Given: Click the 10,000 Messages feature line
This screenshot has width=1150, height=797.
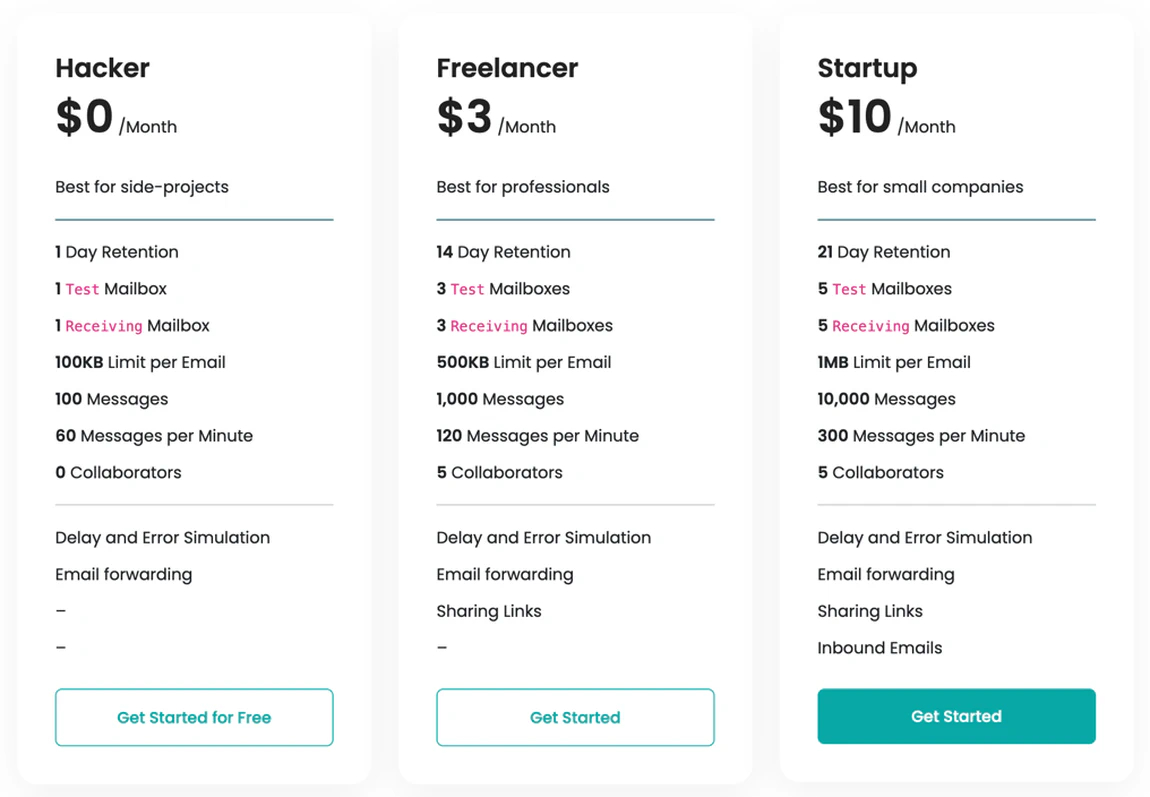Looking at the screenshot, I should coord(886,399).
